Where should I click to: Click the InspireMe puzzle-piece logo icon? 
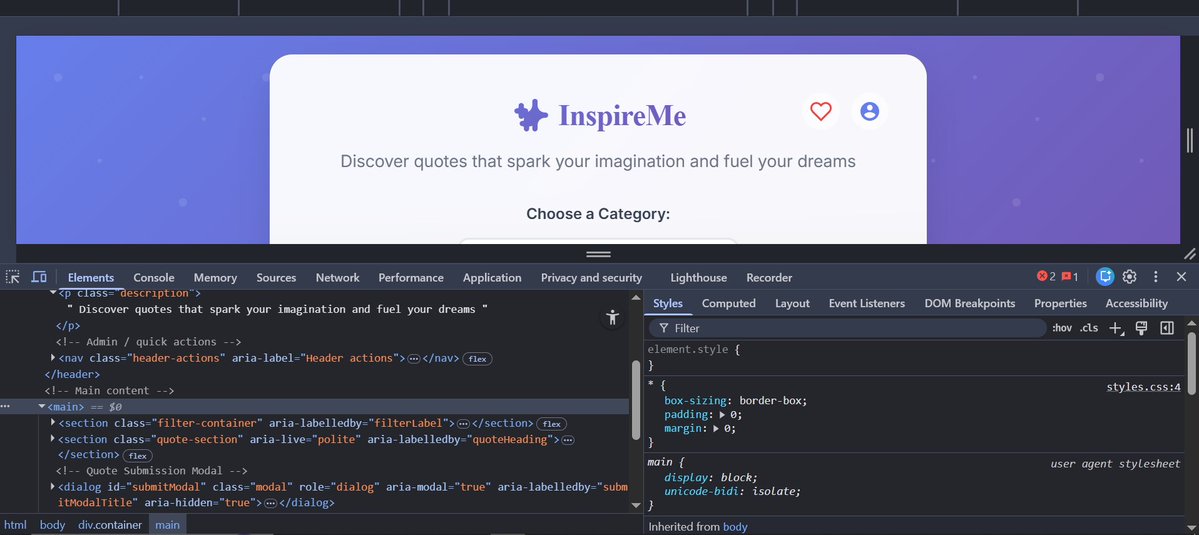pyautogui.click(x=531, y=116)
